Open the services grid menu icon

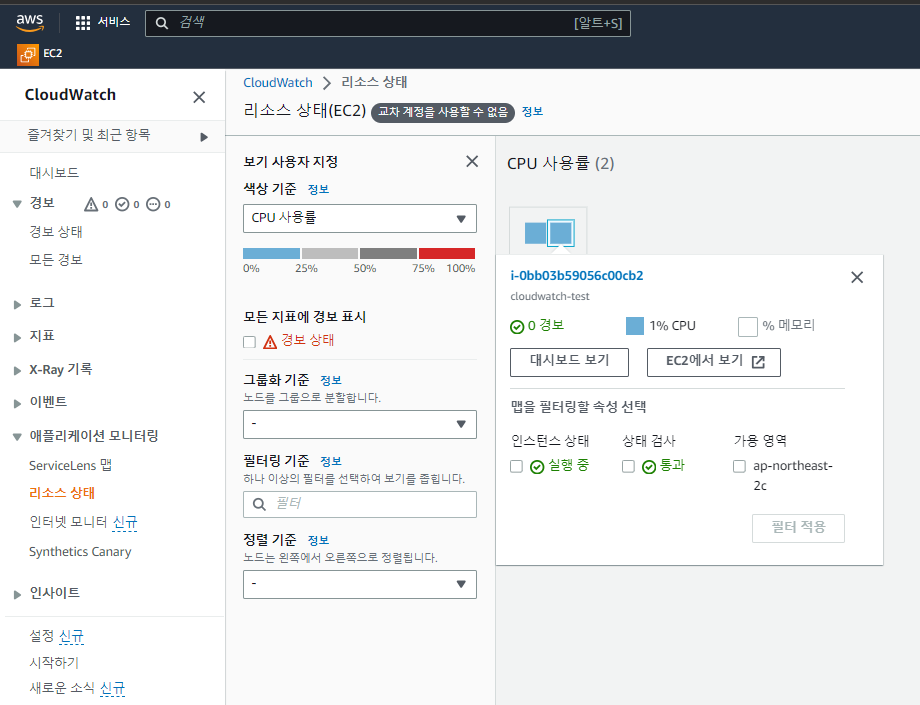click(x=83, y=22)
